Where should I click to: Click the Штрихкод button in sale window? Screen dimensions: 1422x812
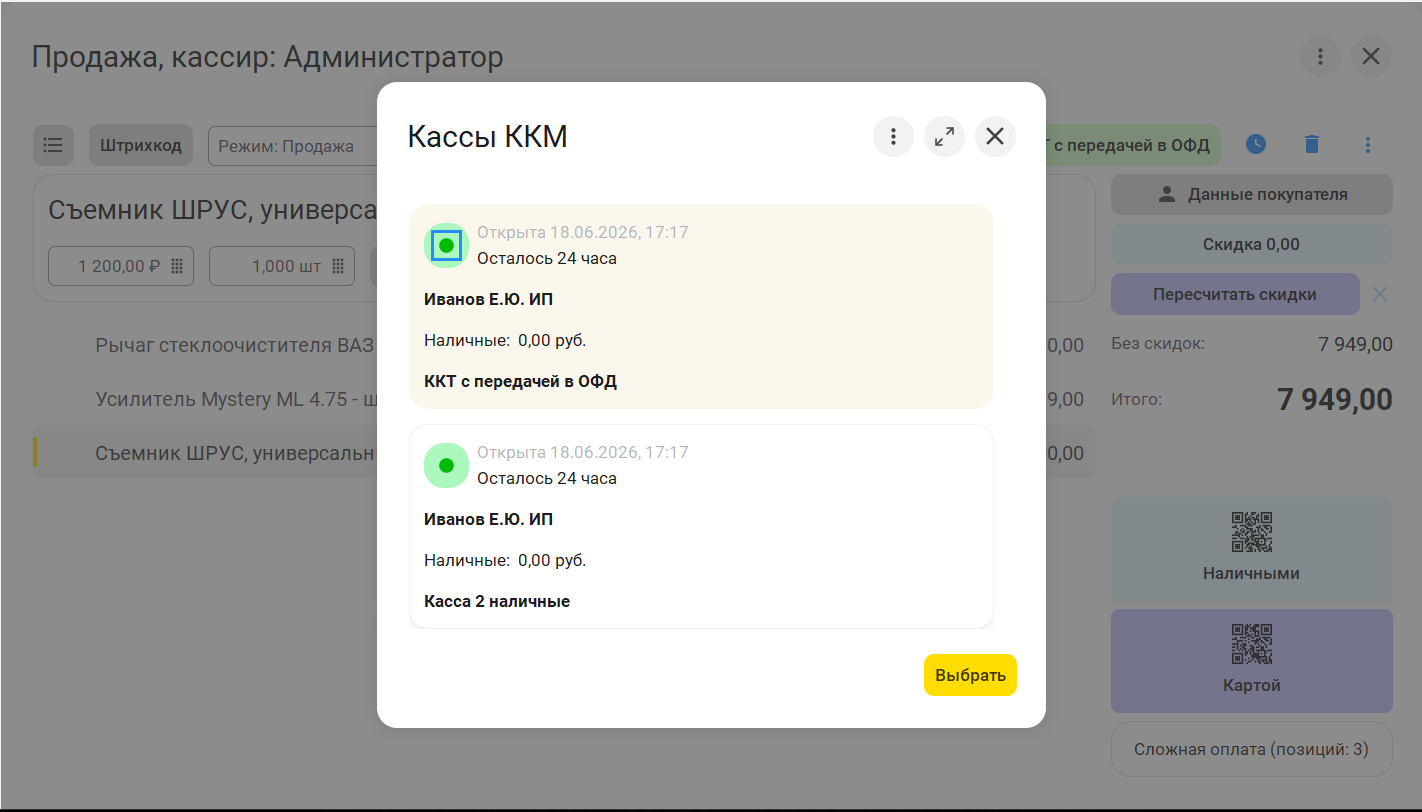(x=140, y=145)
